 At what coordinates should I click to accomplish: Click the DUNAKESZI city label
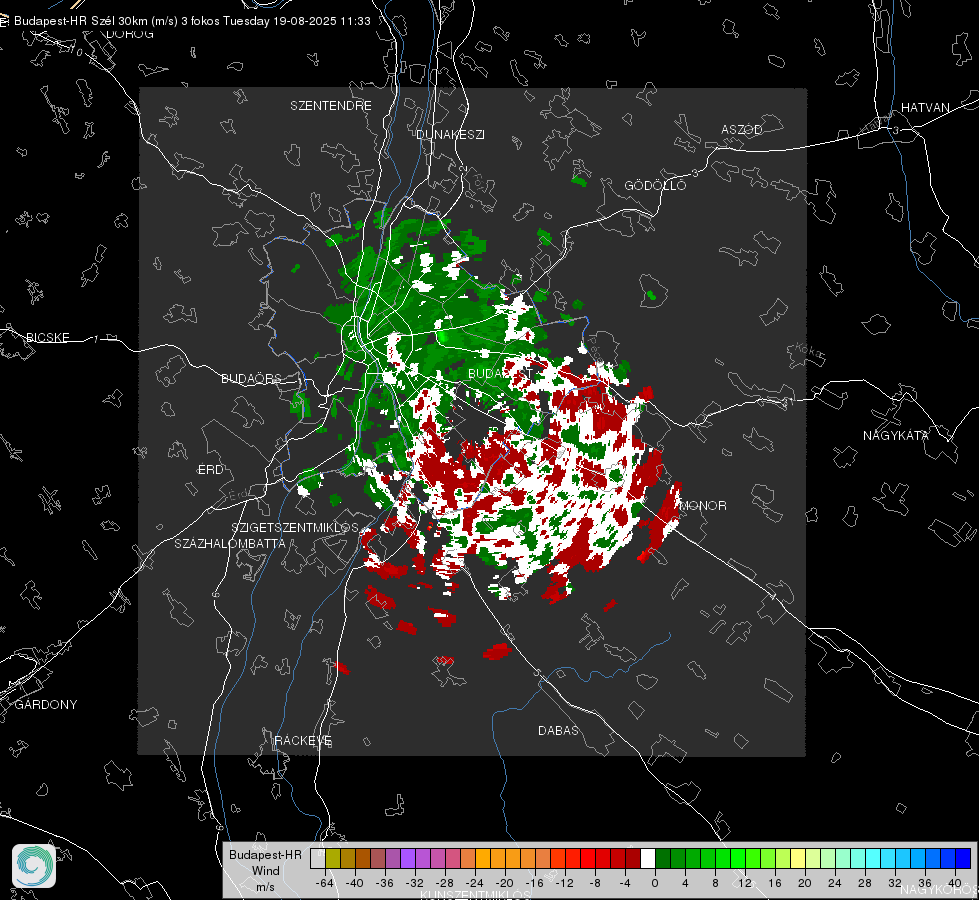(x=450, y=134)
